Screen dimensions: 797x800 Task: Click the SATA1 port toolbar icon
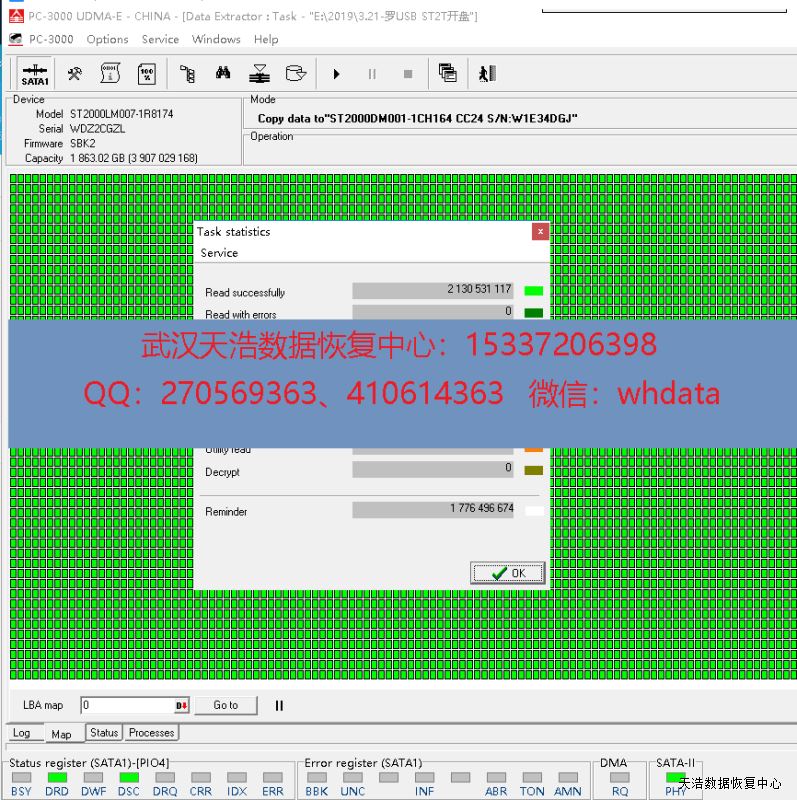pyautogui.click(x=35, y=74)
